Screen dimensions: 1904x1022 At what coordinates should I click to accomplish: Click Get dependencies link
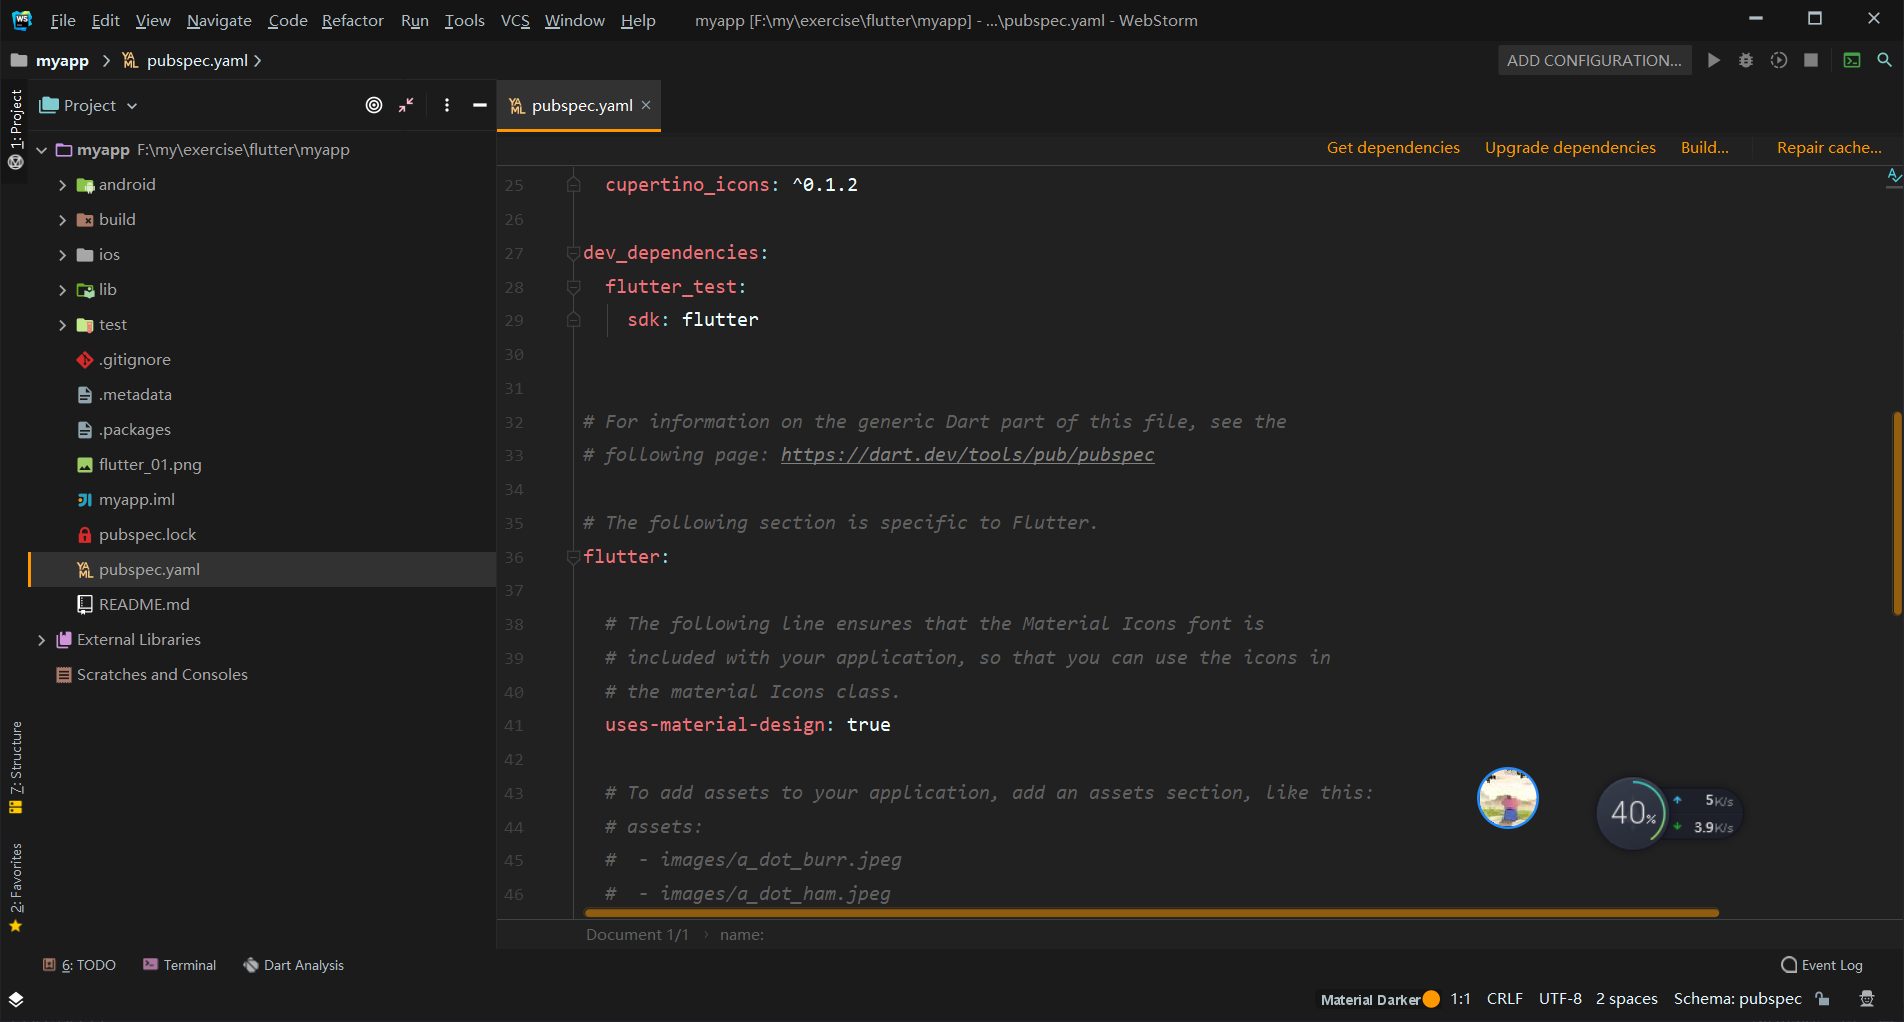click(x=1393, y=147)
